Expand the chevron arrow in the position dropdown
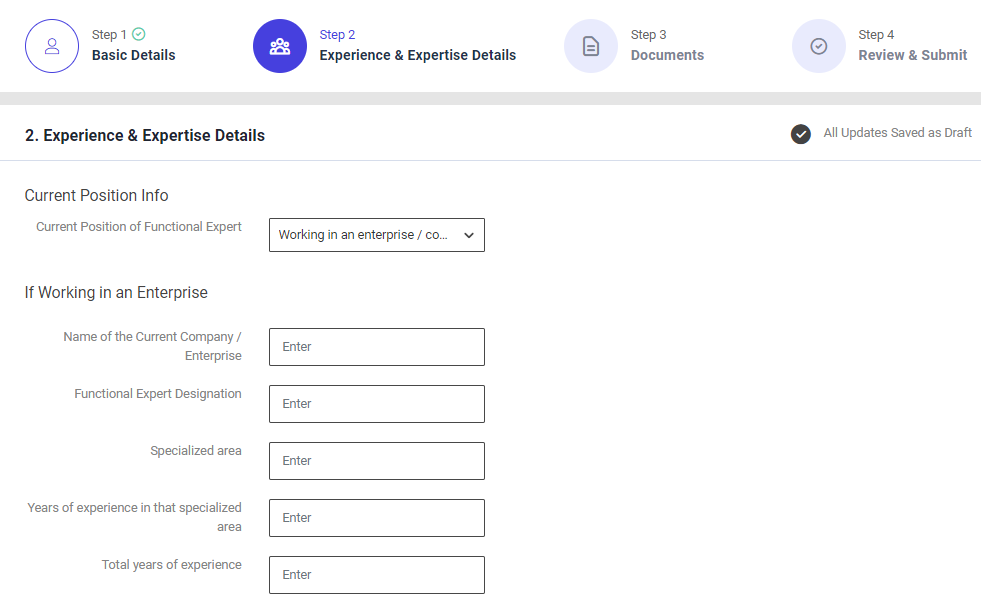 [x=469, y=235]
